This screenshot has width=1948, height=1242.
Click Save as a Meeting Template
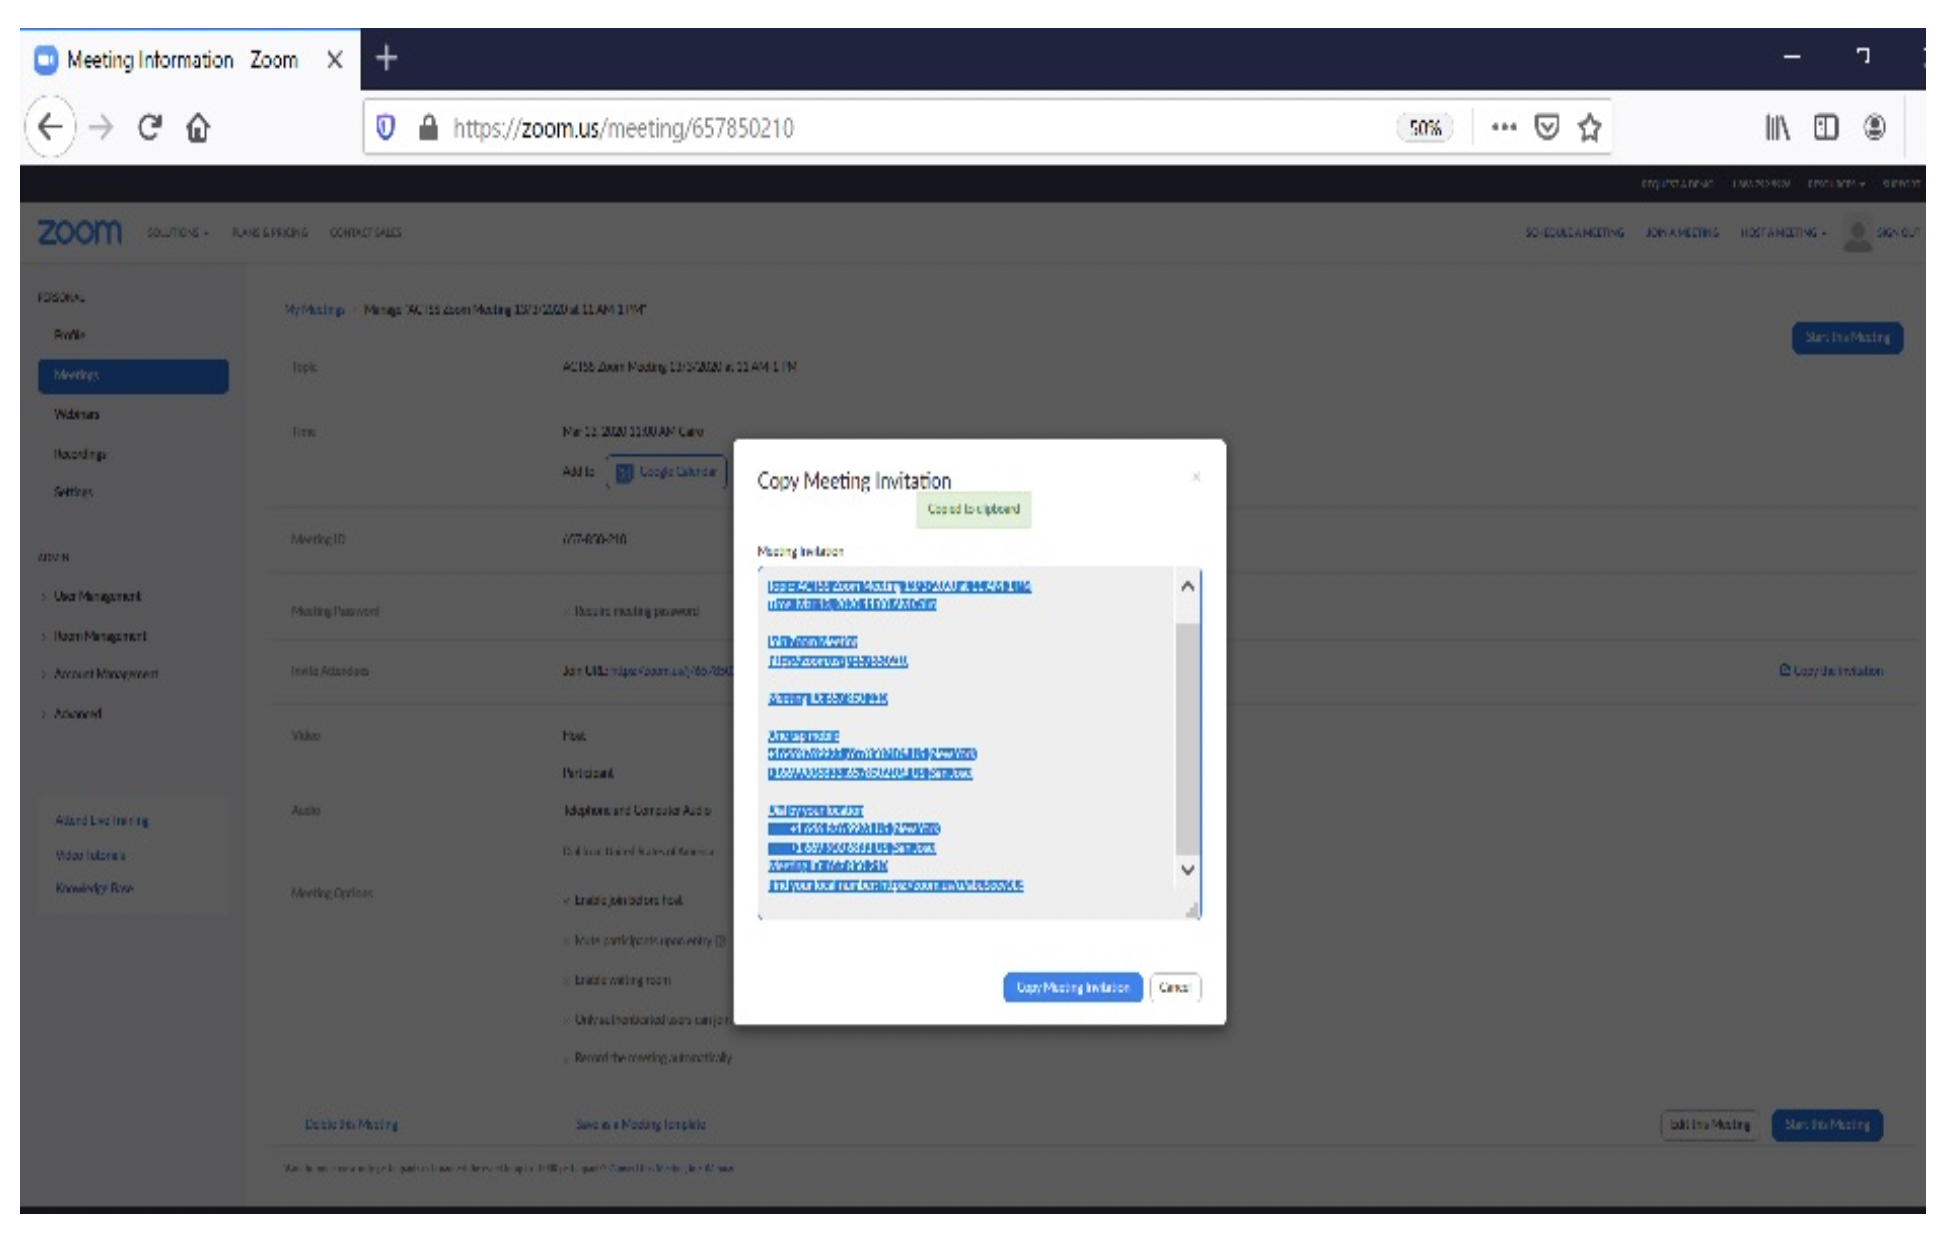coord(641,1125)
